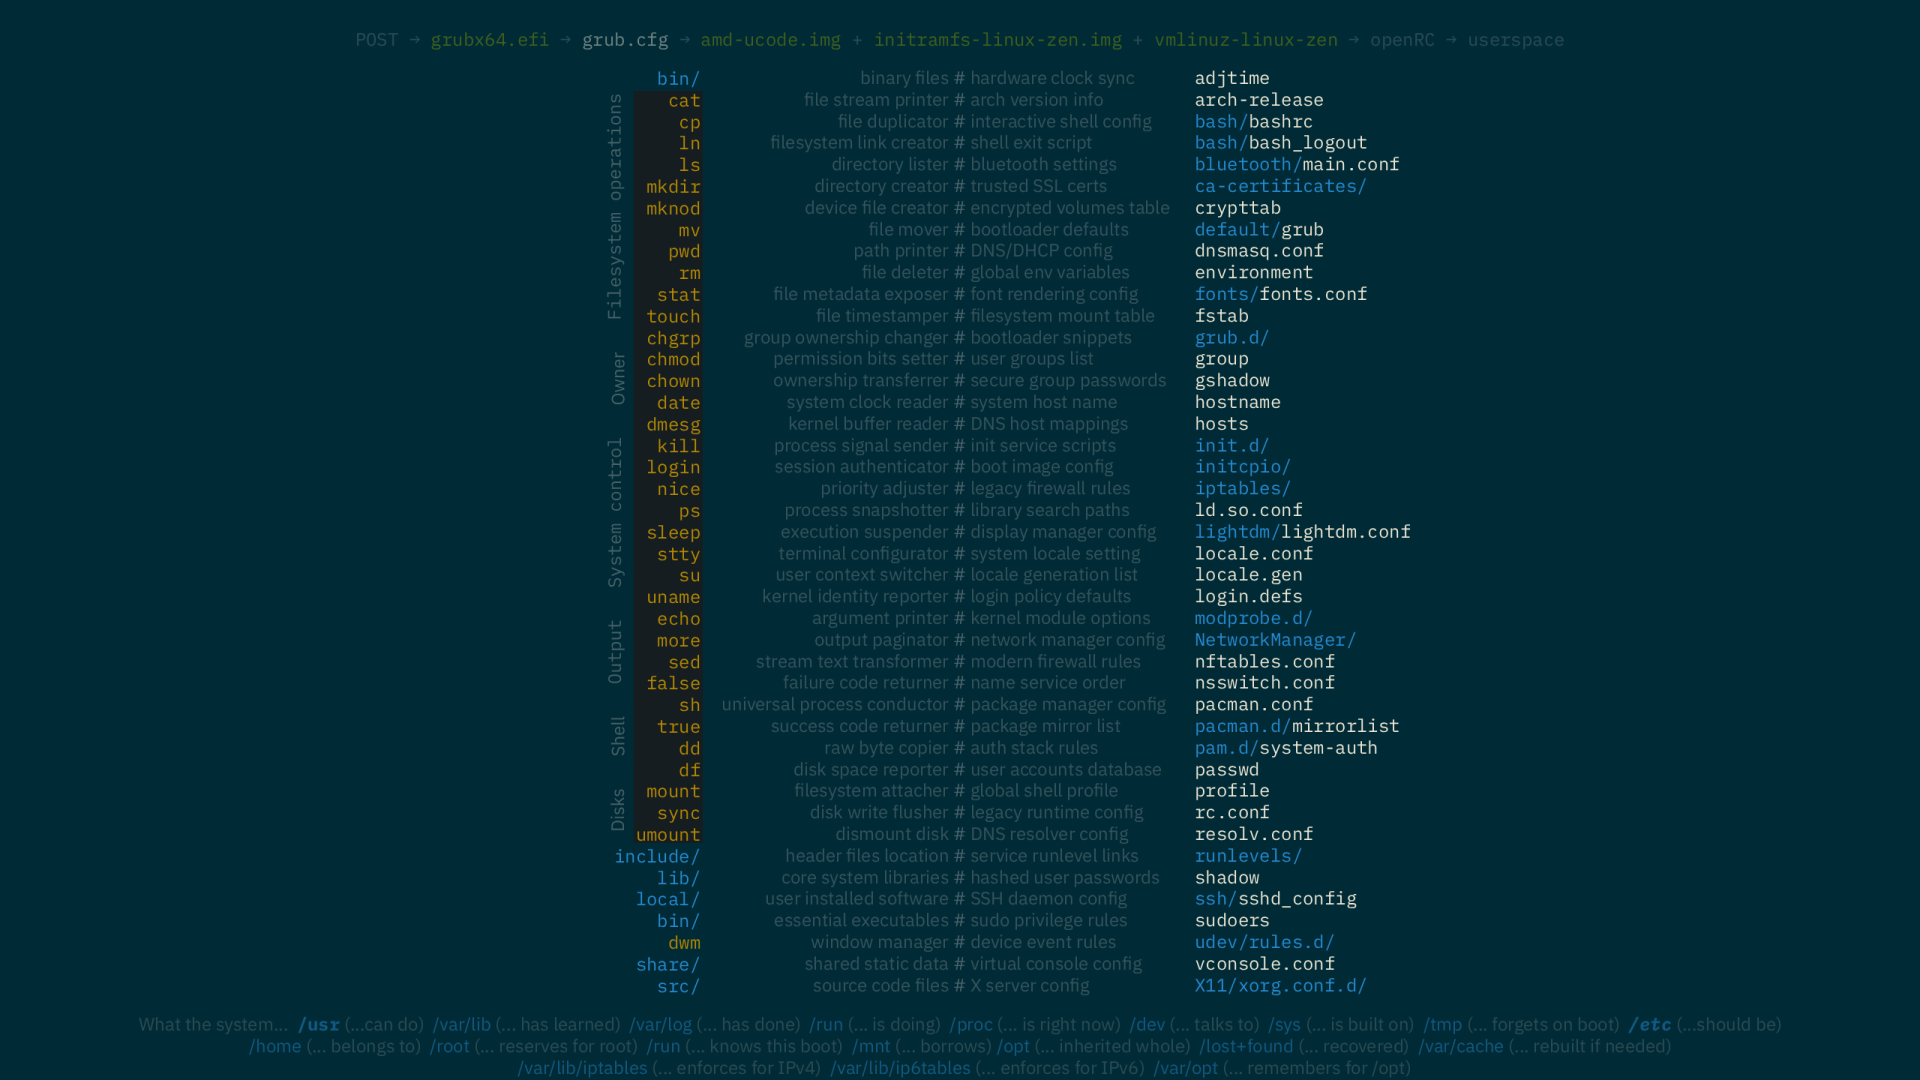Expand the NetworkManager/ folder
The height and width of the screenshot is (1080, 1920).
1275,639
